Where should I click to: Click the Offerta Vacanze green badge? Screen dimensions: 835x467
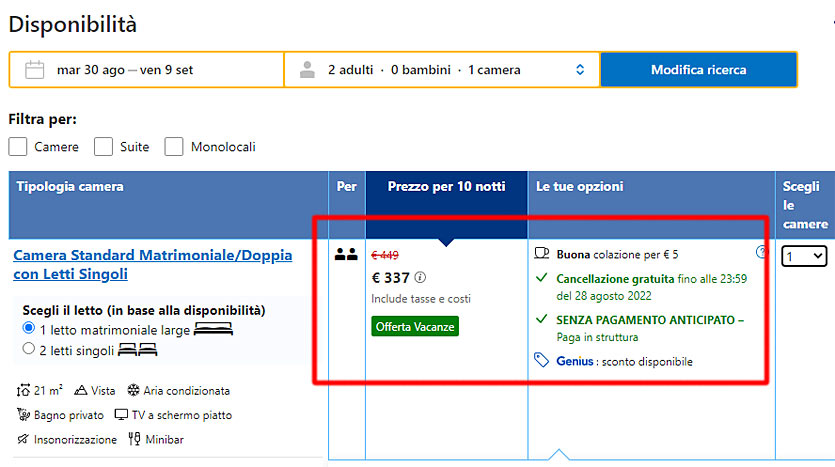(x=415, y=326)
